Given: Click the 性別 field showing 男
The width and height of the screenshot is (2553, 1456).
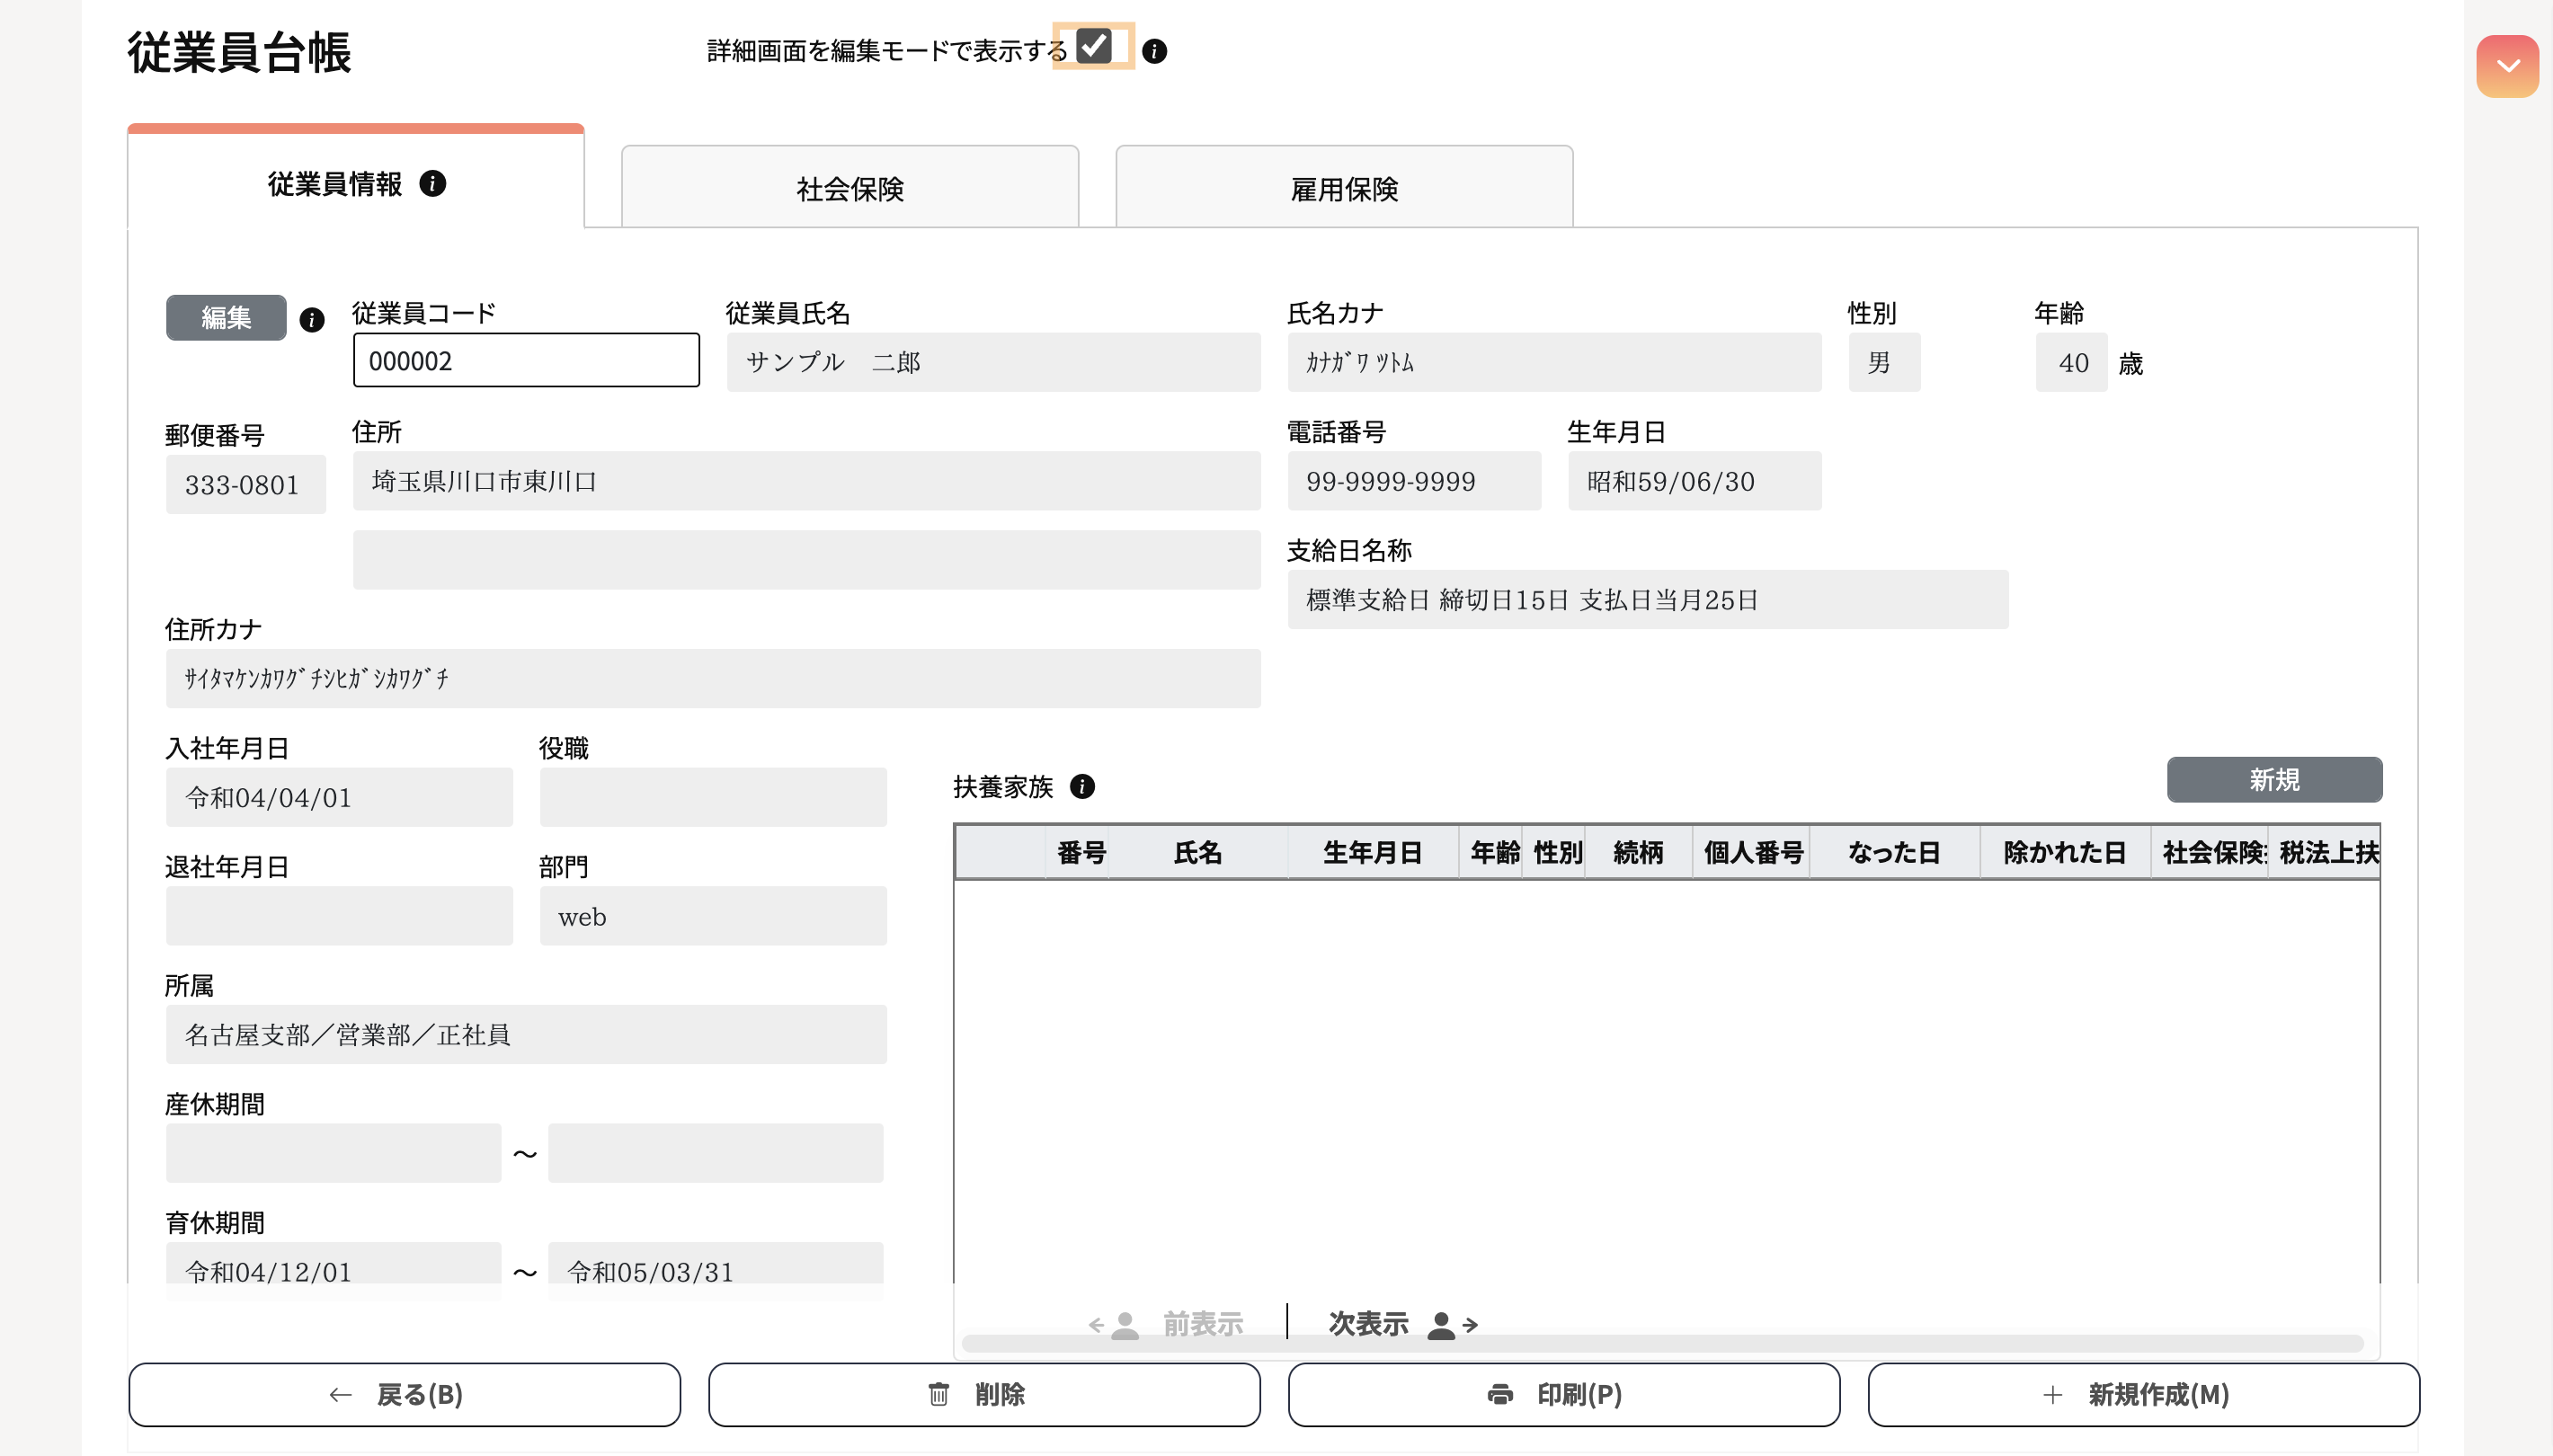Looking at the screenshot, I should (1884, 362).
